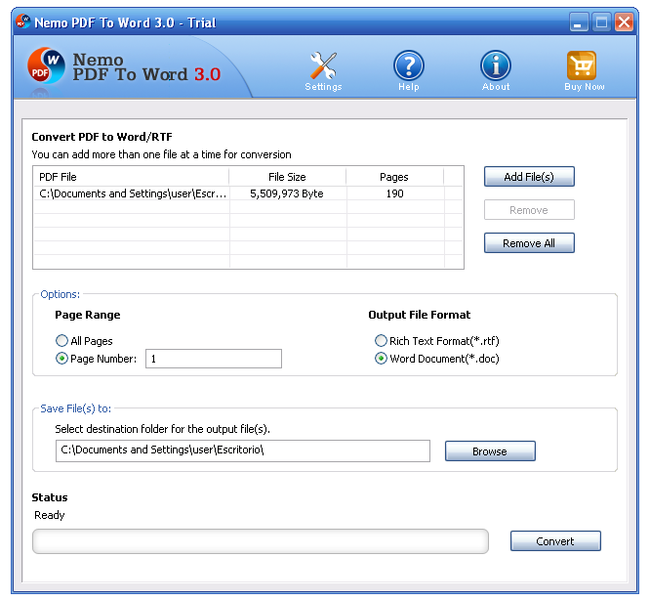The width and height of the screenshot is (650, 600).
Task: Click the Ready status text
Action: pos(49,515)
